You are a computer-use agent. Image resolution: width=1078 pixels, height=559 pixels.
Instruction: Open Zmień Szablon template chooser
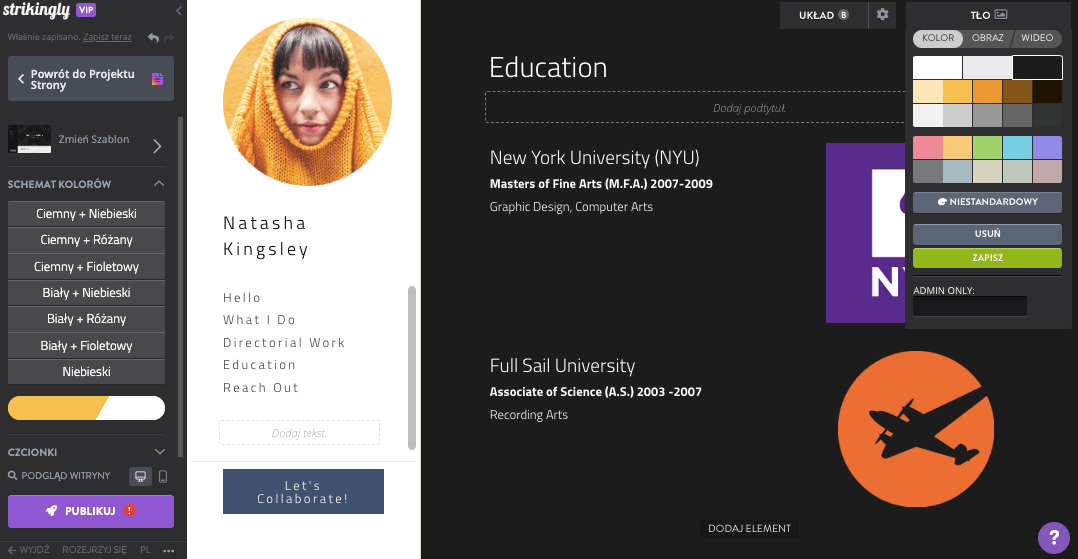click(87, 140)
